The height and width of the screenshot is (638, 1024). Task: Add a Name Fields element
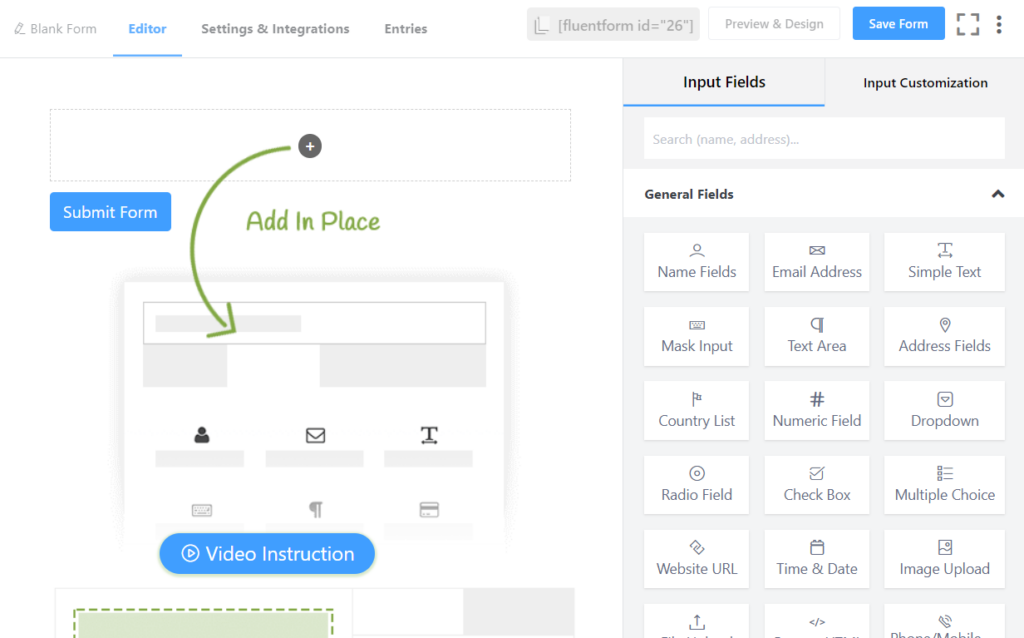click(x=696, y=262)
